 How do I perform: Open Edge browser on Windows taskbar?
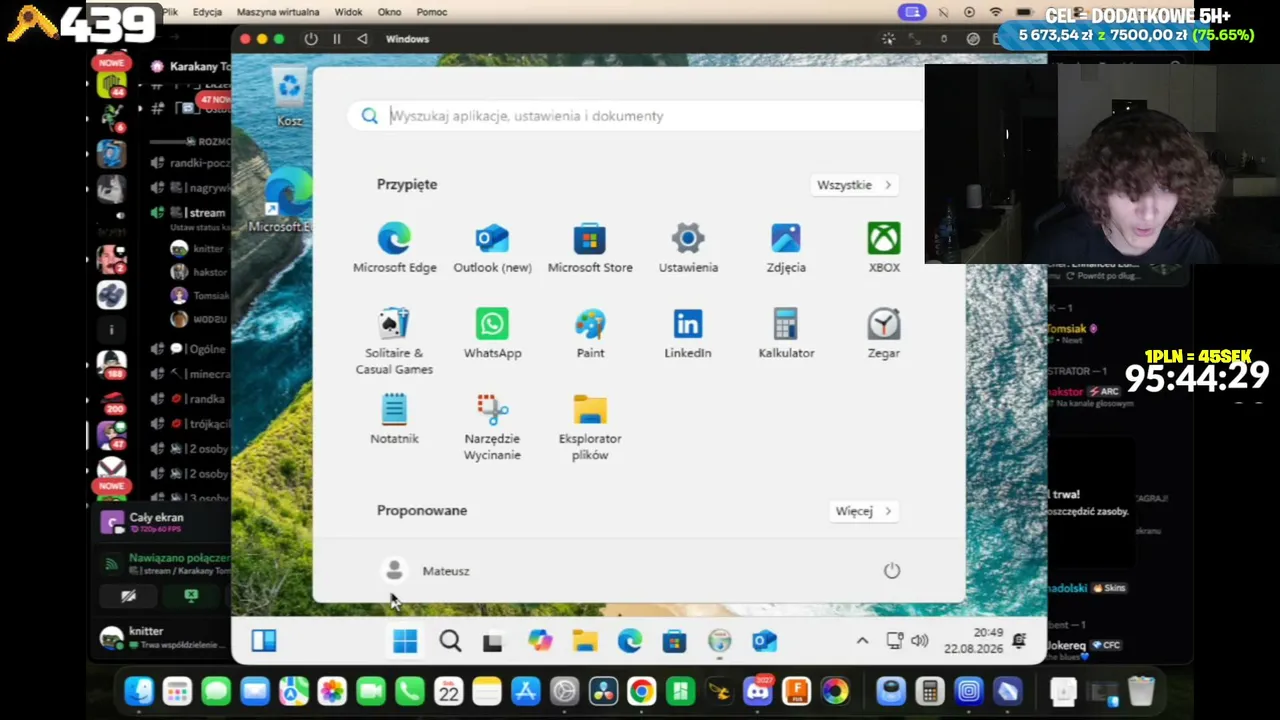(630, 641)
